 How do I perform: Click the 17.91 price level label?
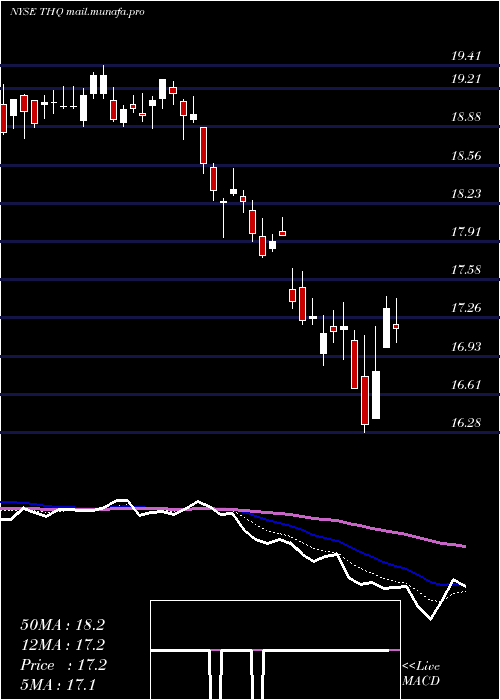point(466,232)
